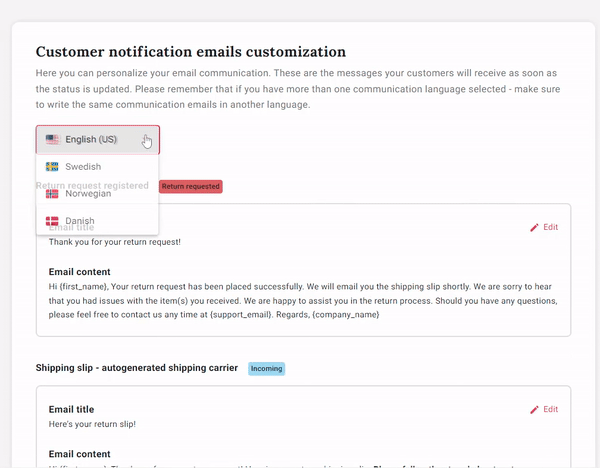
Task: Click the return request email content paragraph
Action: pyautogui.click(x=303, y=301)
